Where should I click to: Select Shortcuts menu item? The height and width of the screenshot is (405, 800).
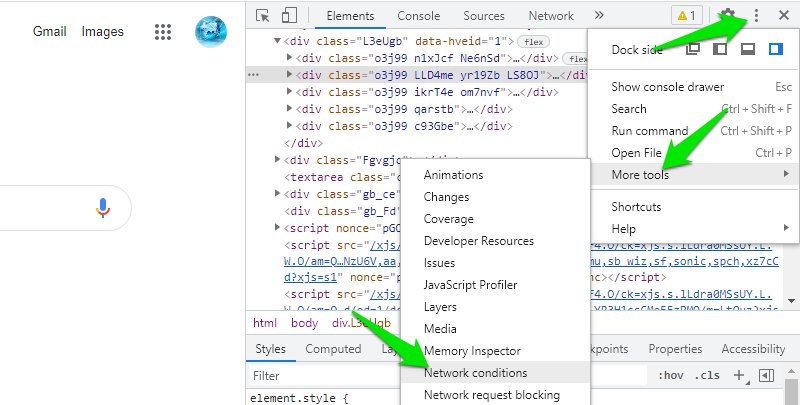pyautogui.click(x=693, y=207)
